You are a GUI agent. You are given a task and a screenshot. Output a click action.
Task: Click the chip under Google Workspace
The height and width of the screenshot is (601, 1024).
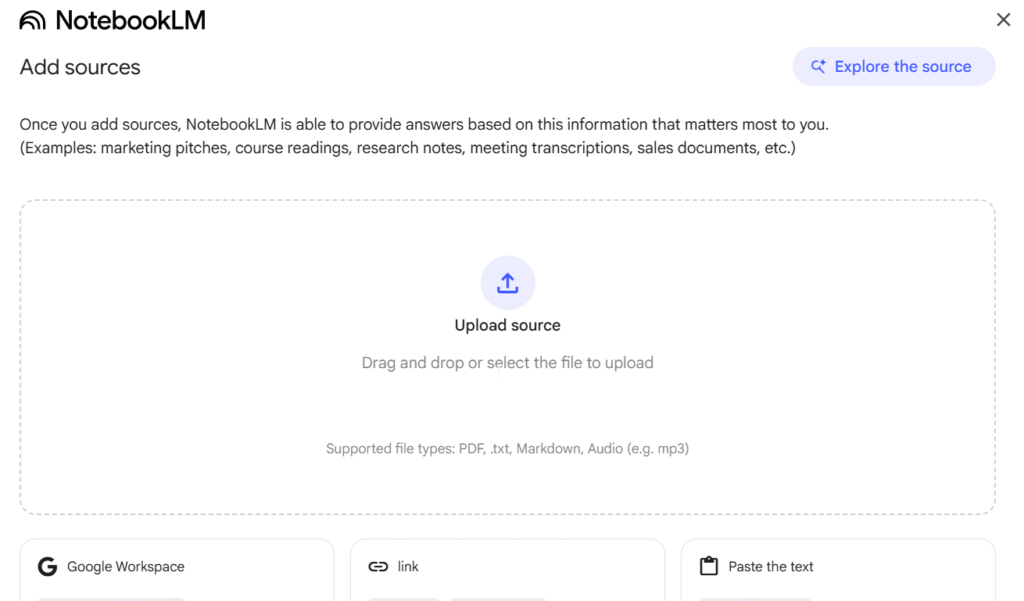[x=111, y=599]
